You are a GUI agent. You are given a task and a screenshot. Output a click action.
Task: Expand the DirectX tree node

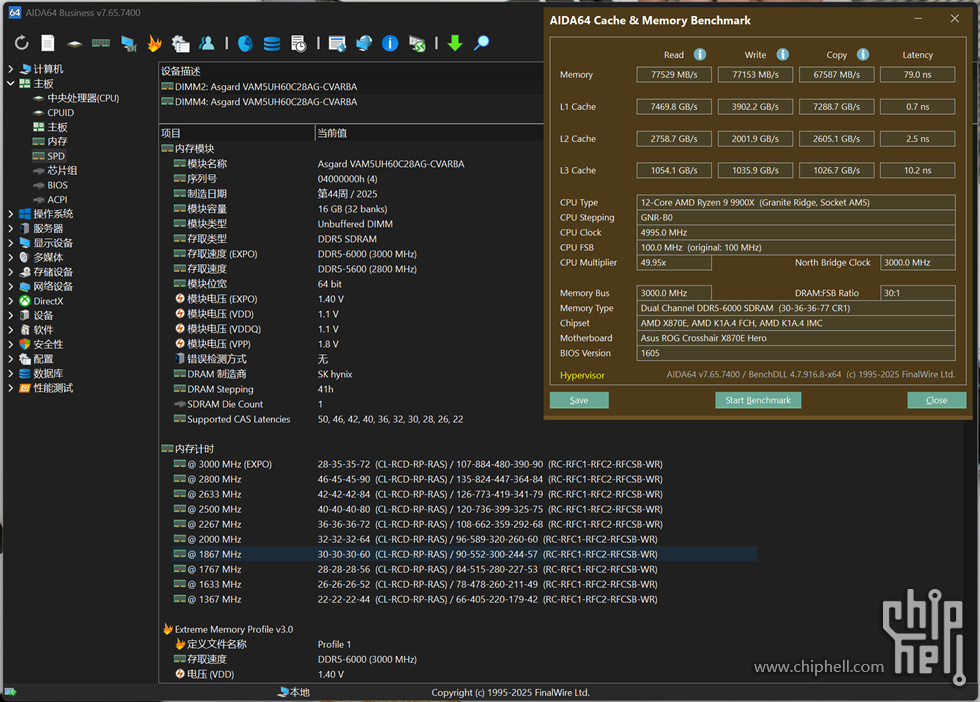[x=11, y=301]
